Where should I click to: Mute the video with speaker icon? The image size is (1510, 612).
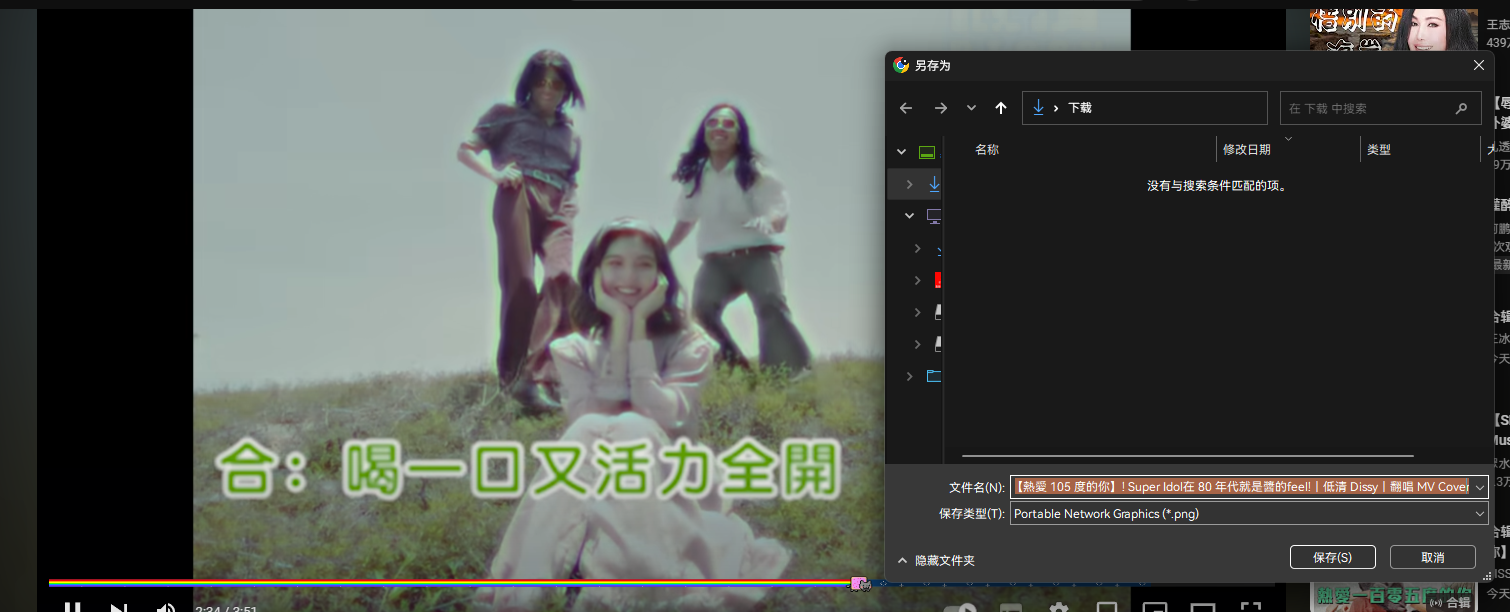(x=166, y=607)
